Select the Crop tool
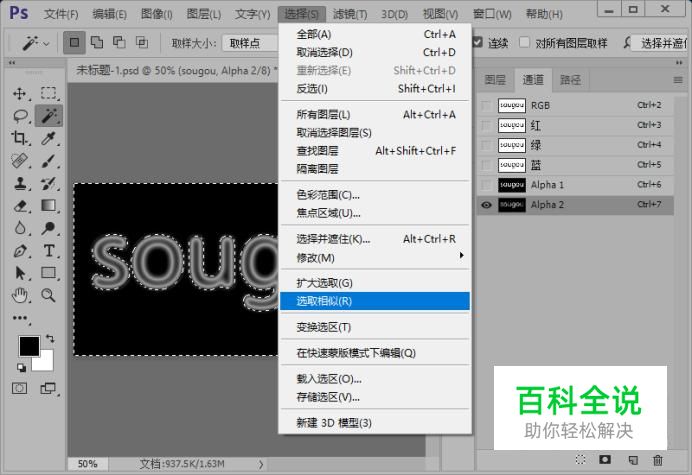Screen dimensions: 692x475 [19, 138]
